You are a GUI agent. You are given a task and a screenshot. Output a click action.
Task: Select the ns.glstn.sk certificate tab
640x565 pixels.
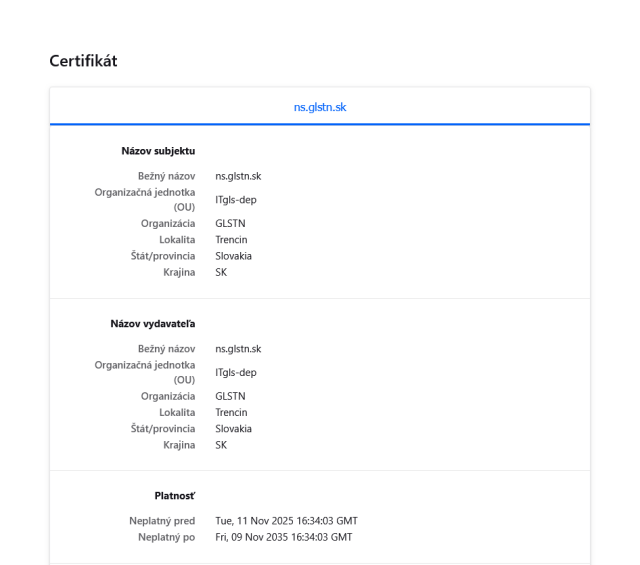(320, 107)
